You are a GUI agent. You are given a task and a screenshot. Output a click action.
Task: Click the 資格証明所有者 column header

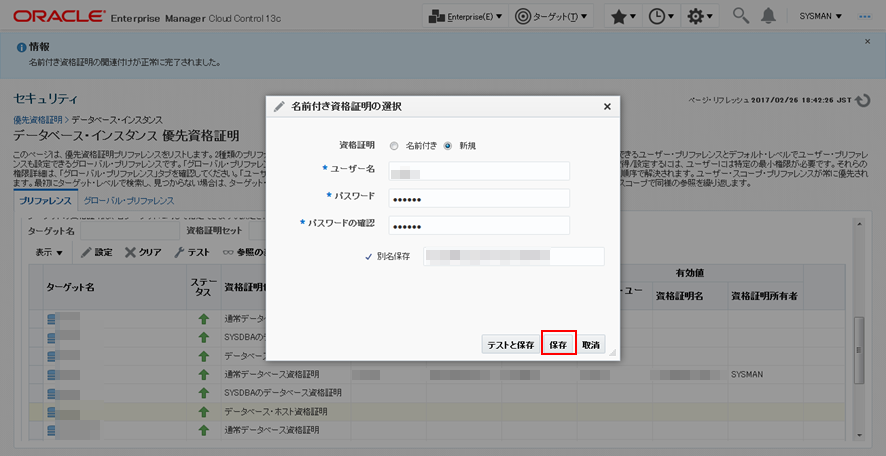pyautogui.click(x=764, y=296)
